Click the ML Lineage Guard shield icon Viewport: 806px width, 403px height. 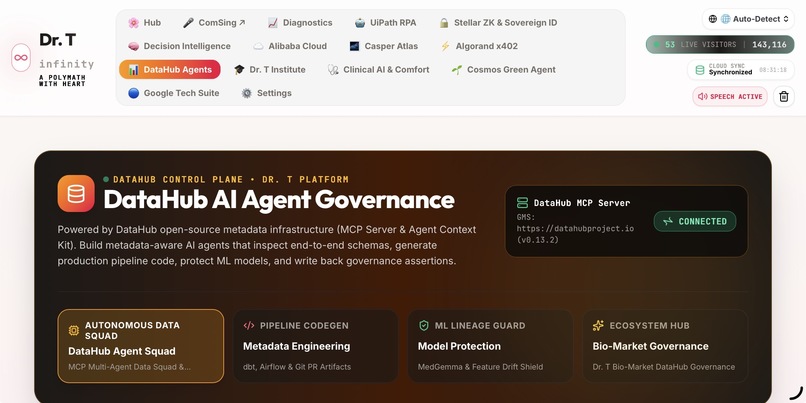coord(424,325)
